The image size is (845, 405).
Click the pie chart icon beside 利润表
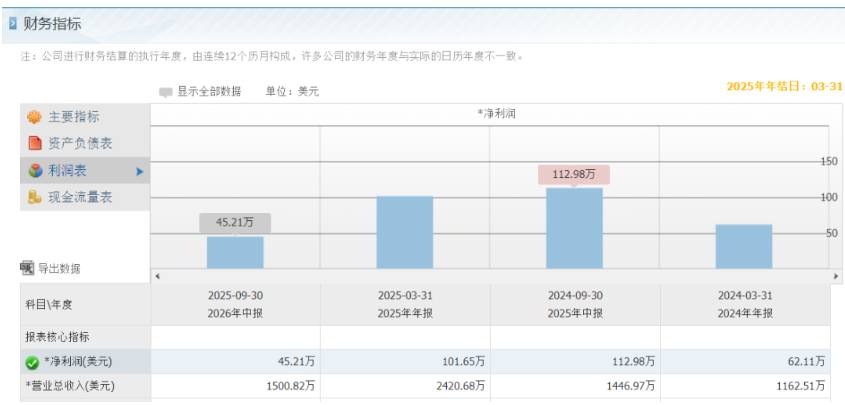point(35,171)
